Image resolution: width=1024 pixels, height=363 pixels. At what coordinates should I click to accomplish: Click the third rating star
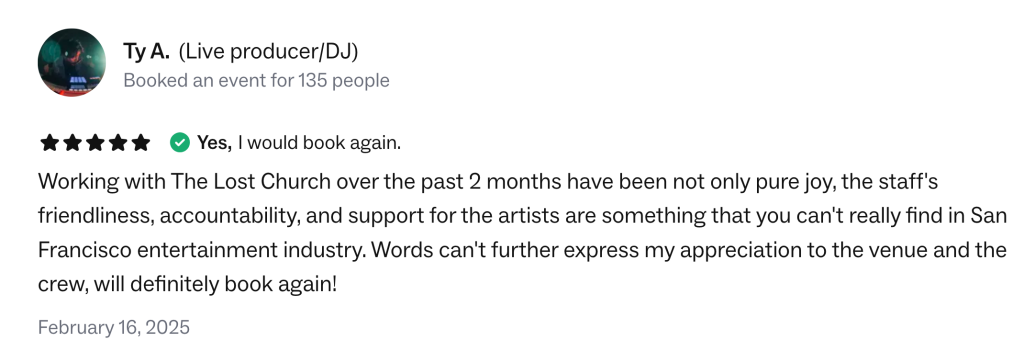point(95,142)
